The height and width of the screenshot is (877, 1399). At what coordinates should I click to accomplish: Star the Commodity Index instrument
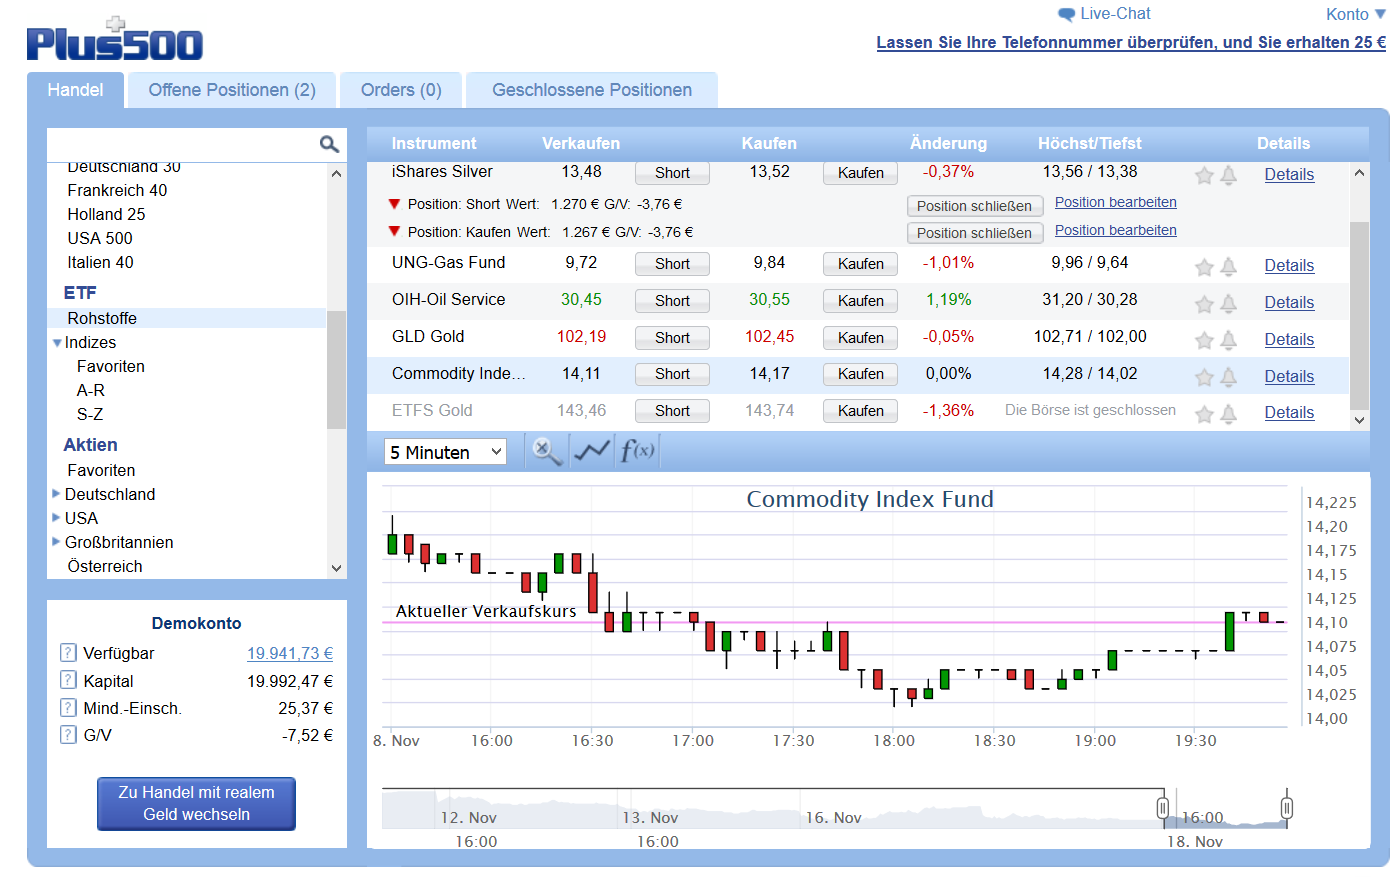pos(1204,378)
